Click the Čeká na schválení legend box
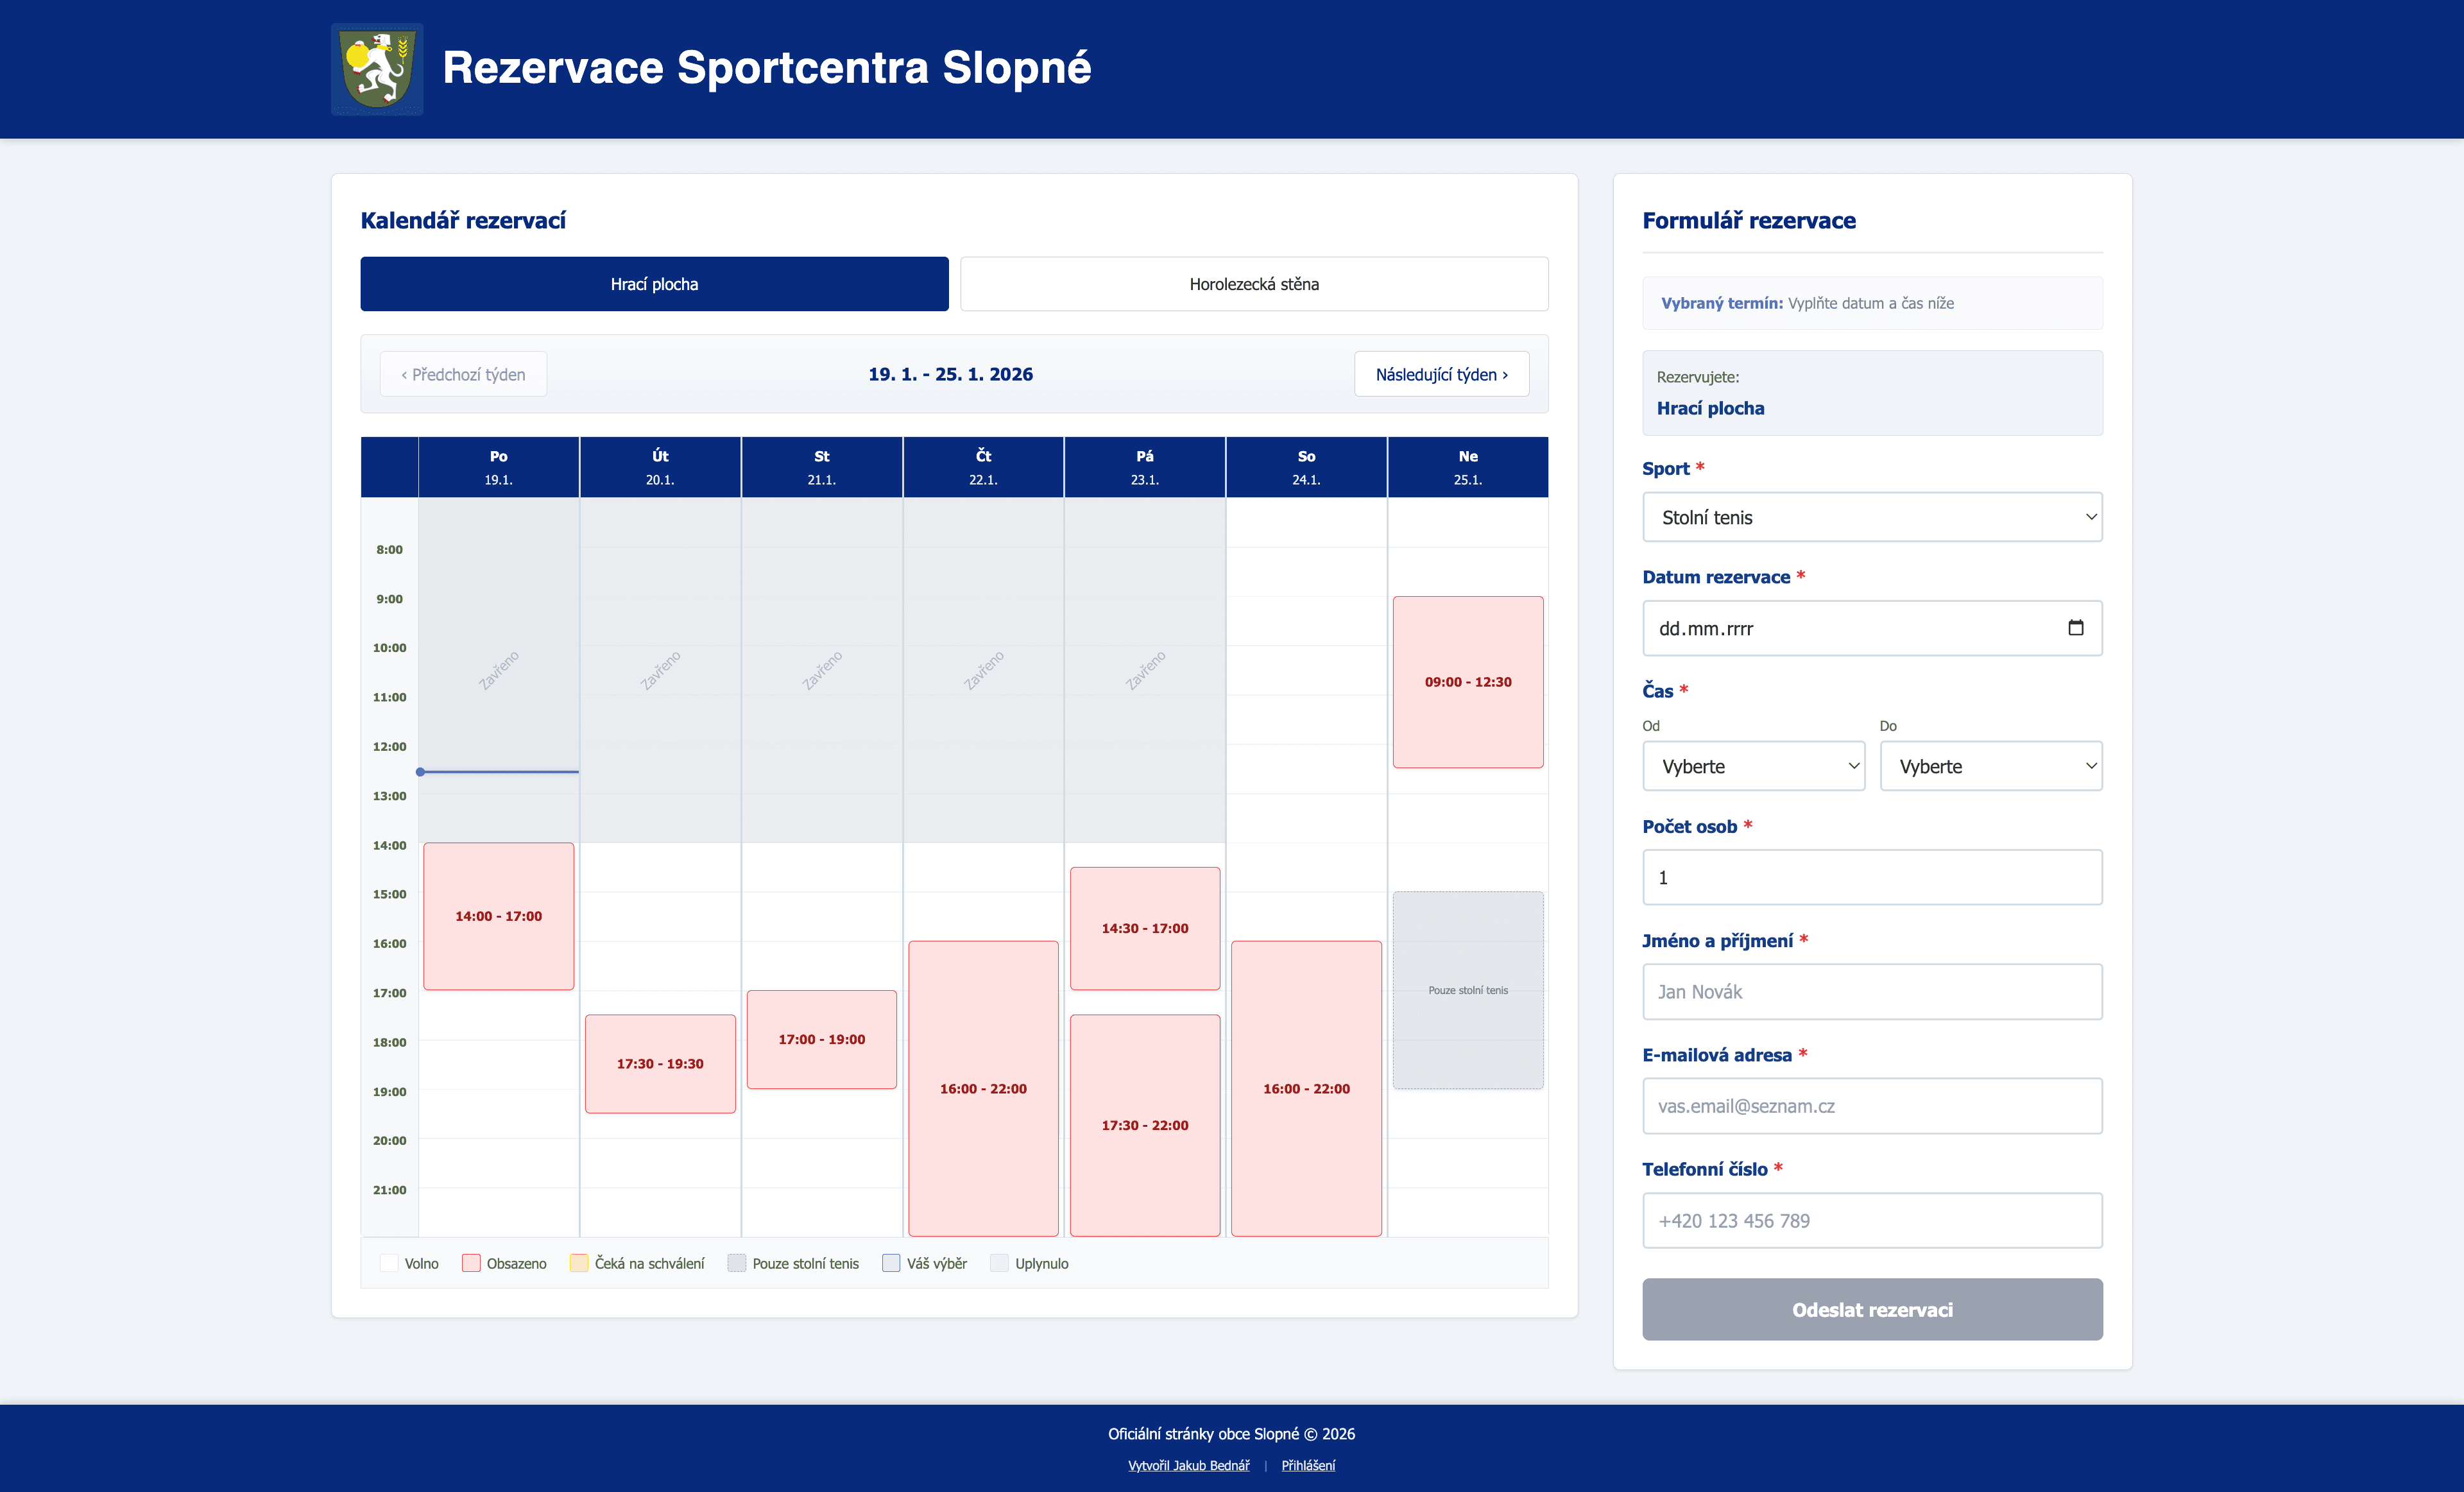Viewport: 2464px width, 1492px height. click(578, 1263)
